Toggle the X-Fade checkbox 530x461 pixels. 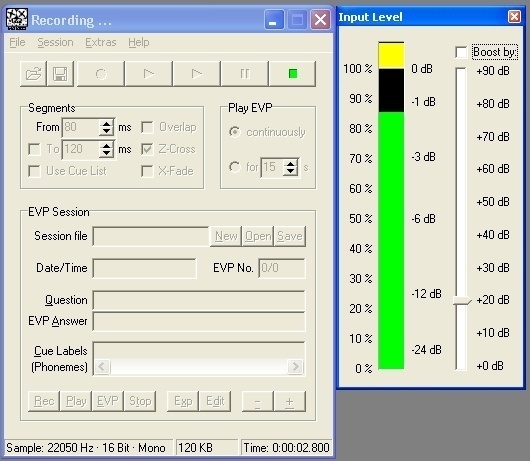coord(147,171)
